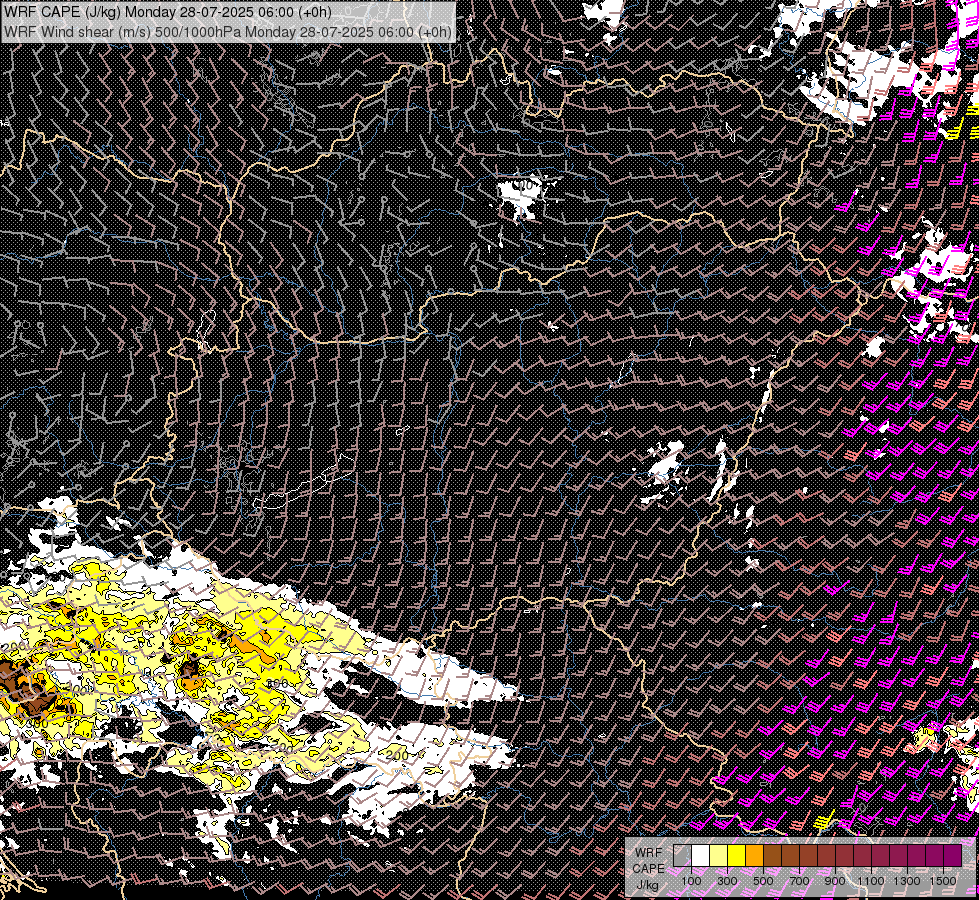This screenshot has width=979, height=900.
Task: Select the orange legend swatch before 500
Action: tap(755, 856)
